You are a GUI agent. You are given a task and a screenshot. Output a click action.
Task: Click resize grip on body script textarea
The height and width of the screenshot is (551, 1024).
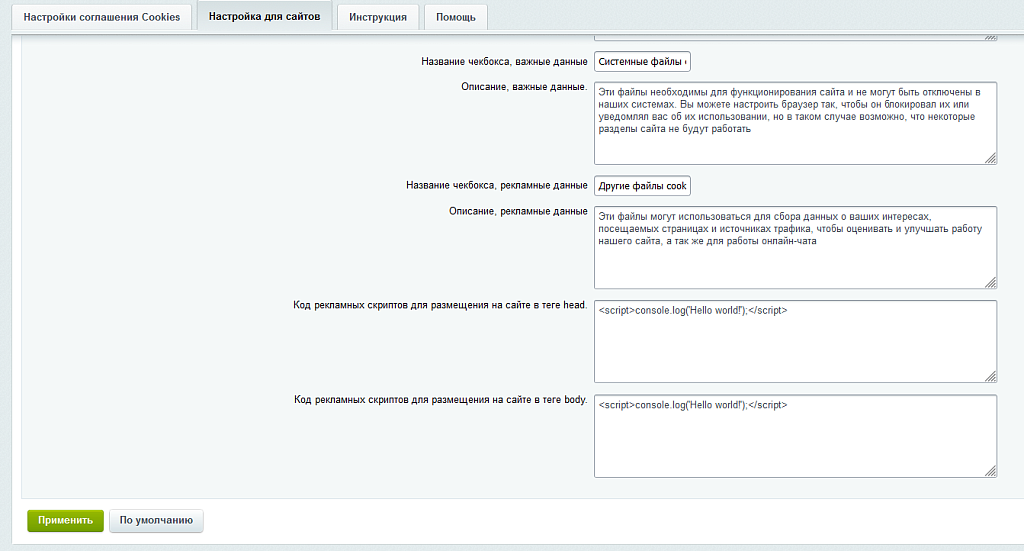point(990,471)
